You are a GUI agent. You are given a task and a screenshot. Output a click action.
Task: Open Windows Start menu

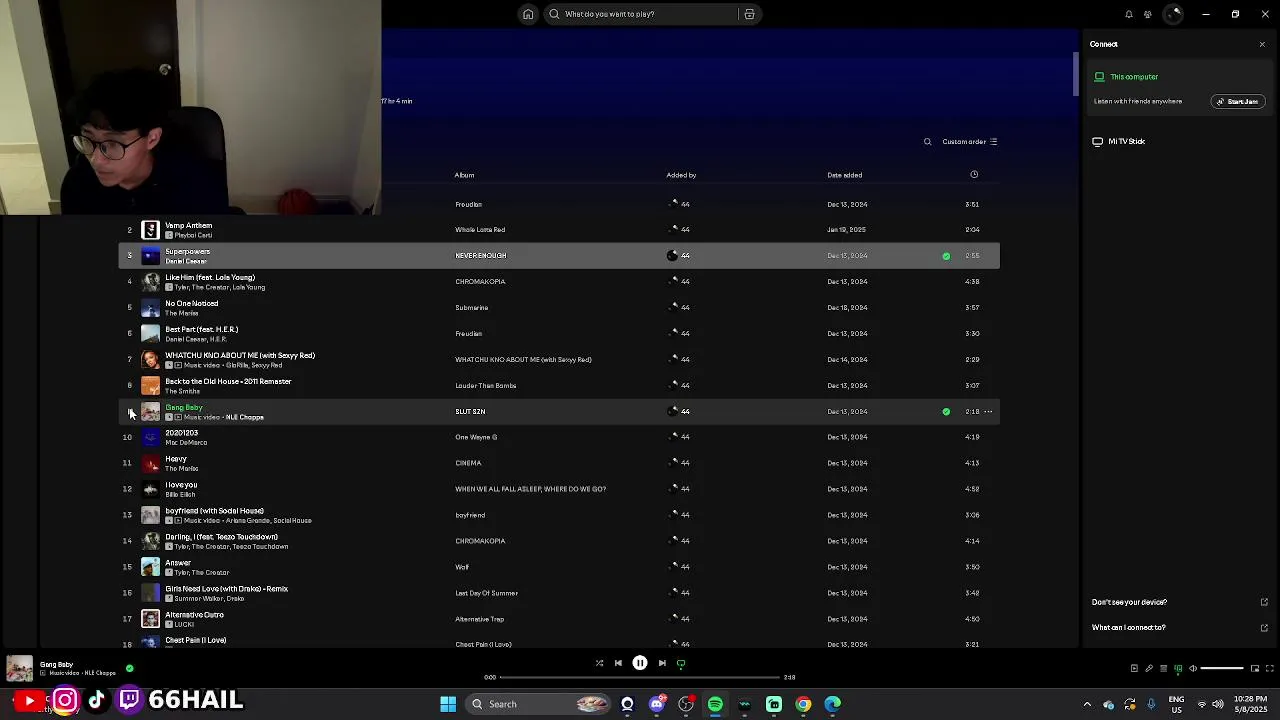point(448,704)
